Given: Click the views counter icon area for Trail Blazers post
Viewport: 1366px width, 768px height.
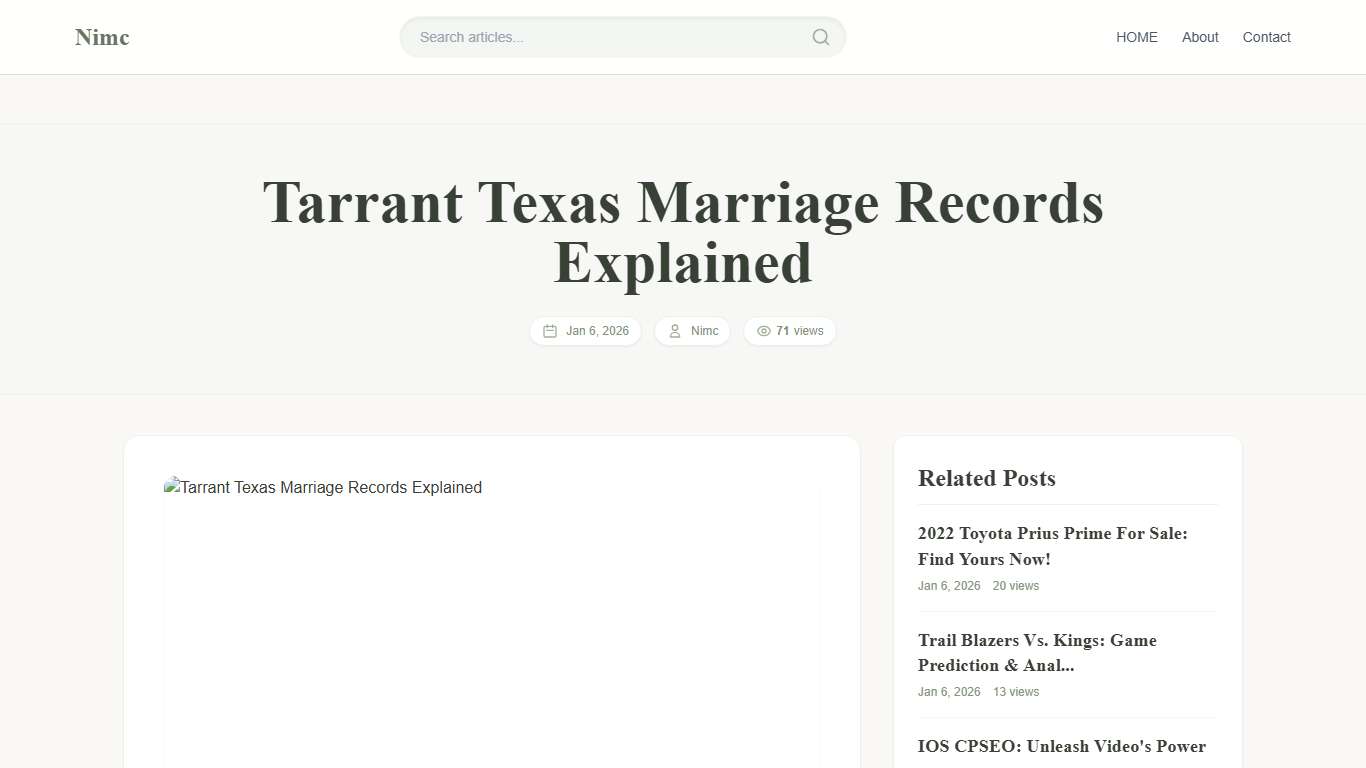Looking at the screenshot, I should click(1015, 692).
